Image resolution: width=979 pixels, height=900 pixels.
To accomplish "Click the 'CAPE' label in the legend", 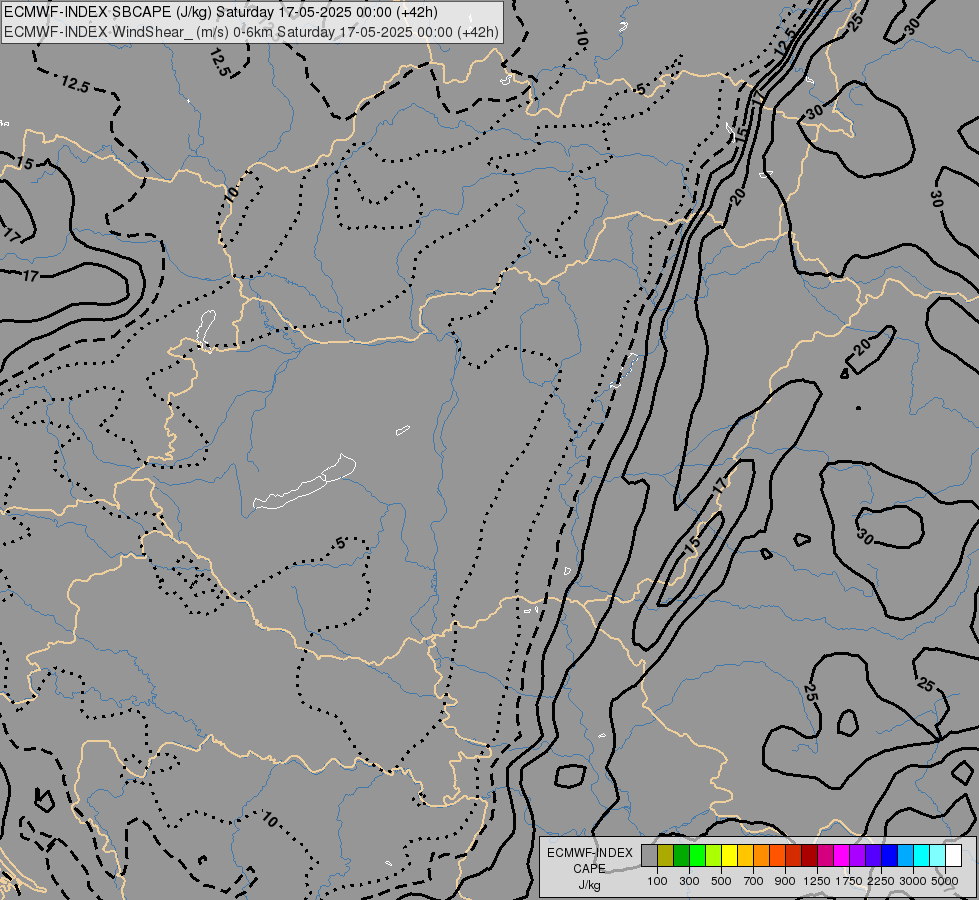I will 589,868.
